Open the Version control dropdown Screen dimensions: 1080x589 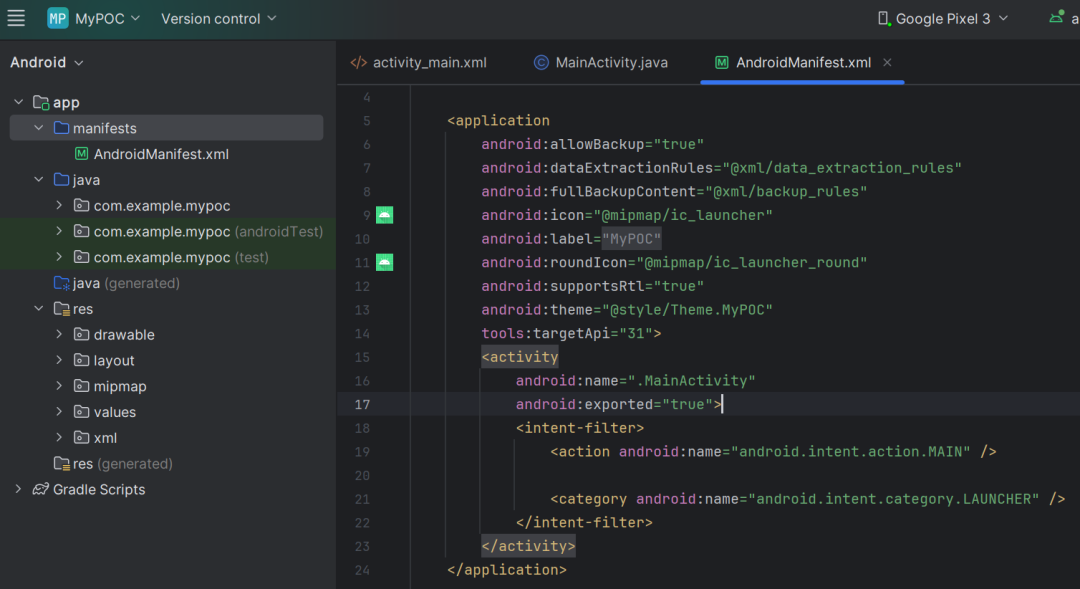click(x=218, y=19)
